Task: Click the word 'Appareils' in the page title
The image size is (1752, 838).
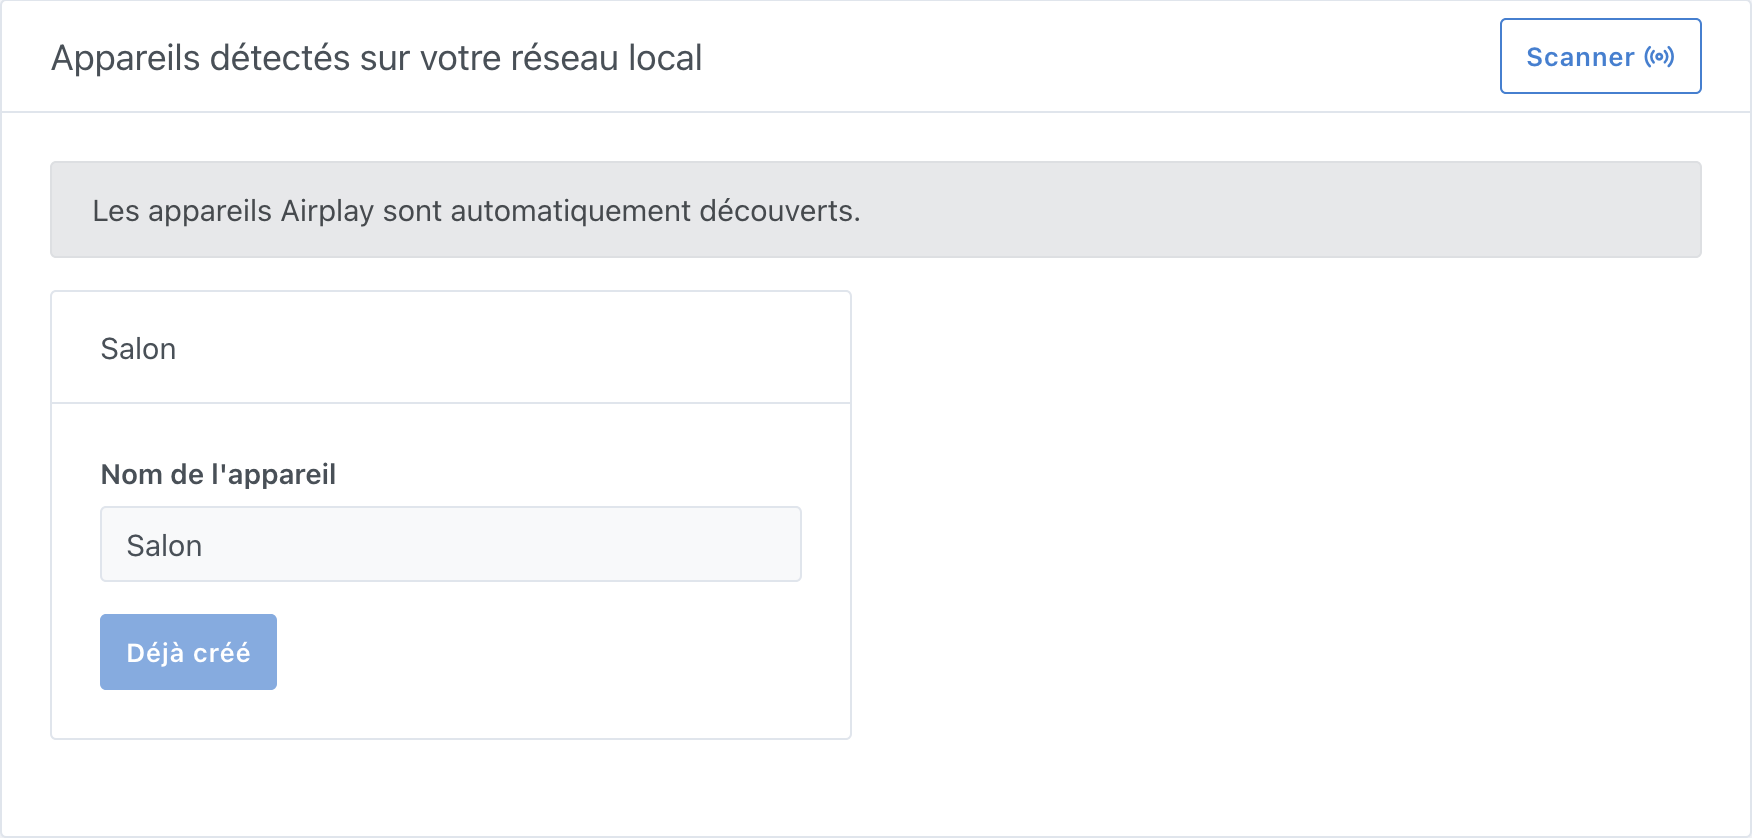Action: (x=126, y=59)
